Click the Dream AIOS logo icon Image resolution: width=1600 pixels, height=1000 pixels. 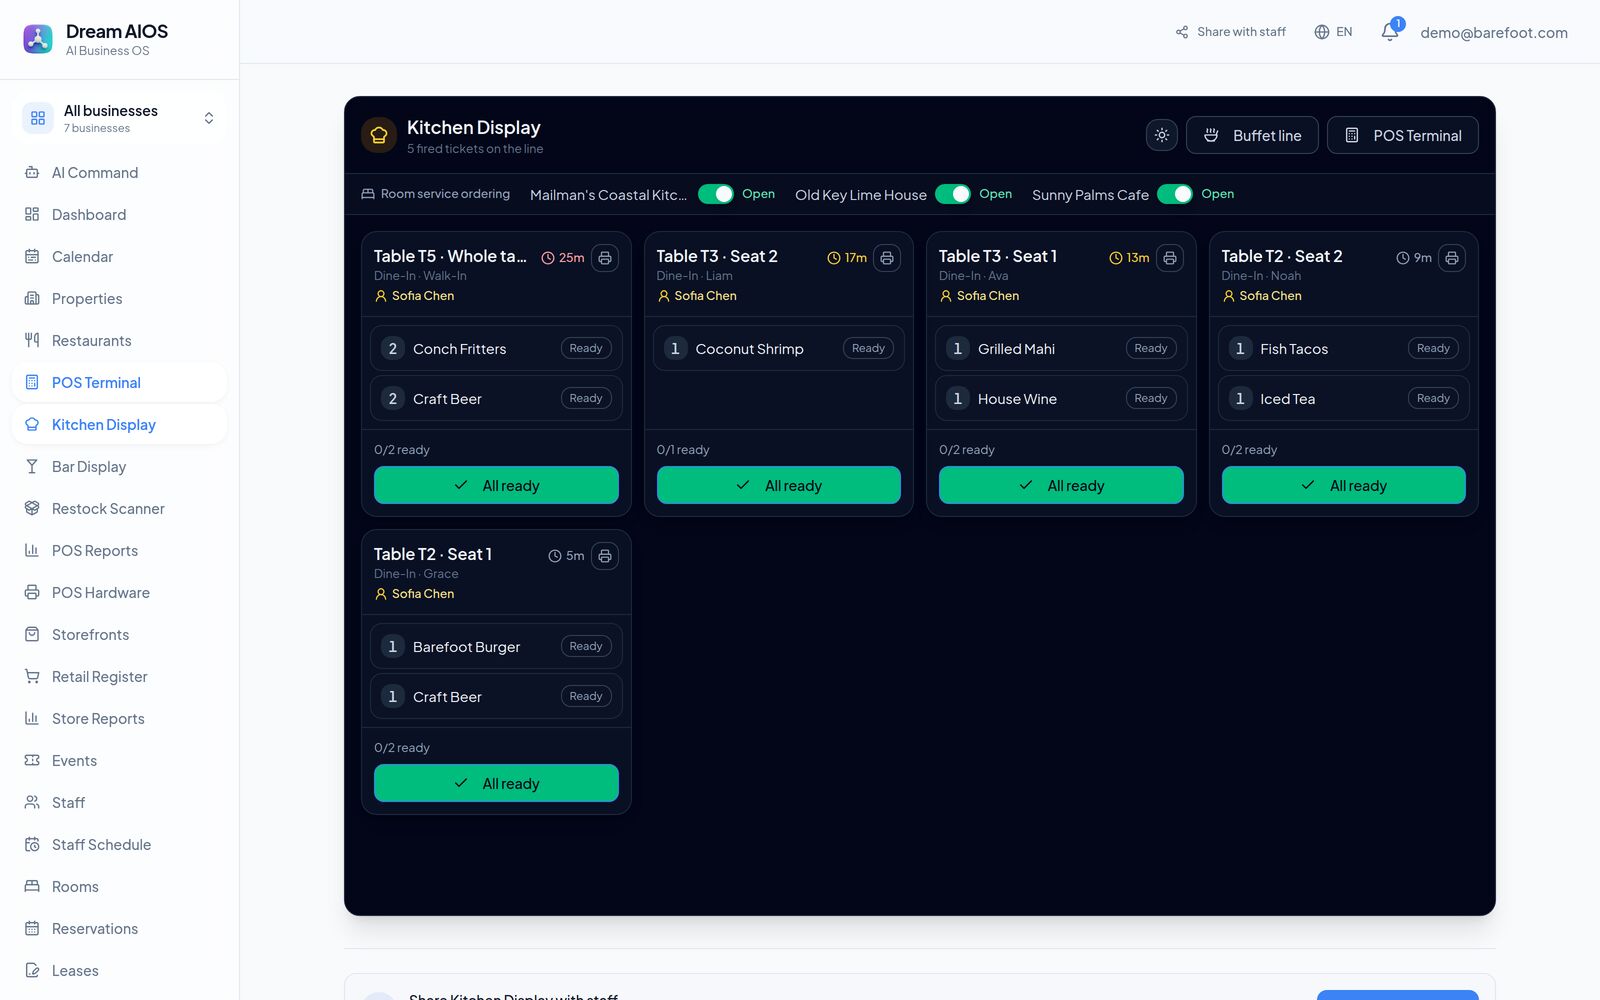point(38,39)
